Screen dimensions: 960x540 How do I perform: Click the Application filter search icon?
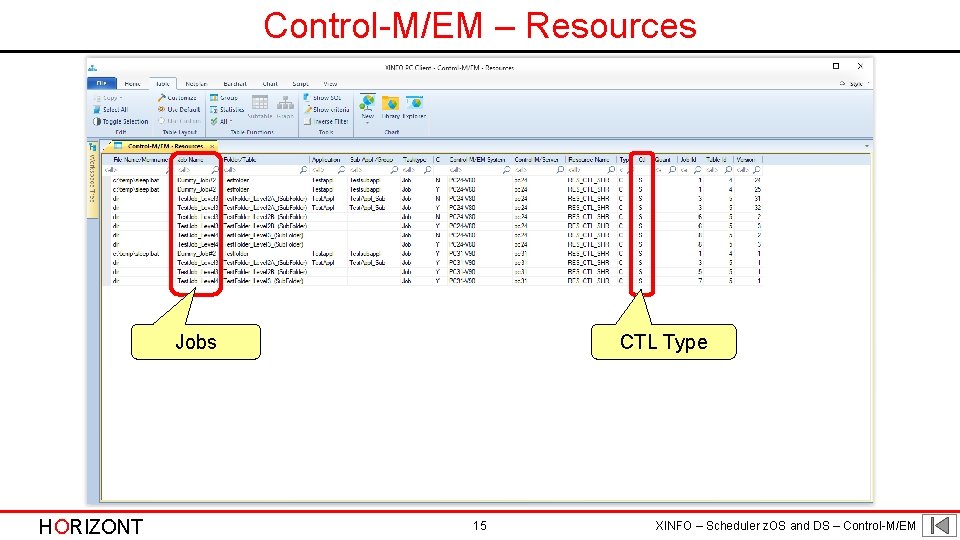click(341, 170)
